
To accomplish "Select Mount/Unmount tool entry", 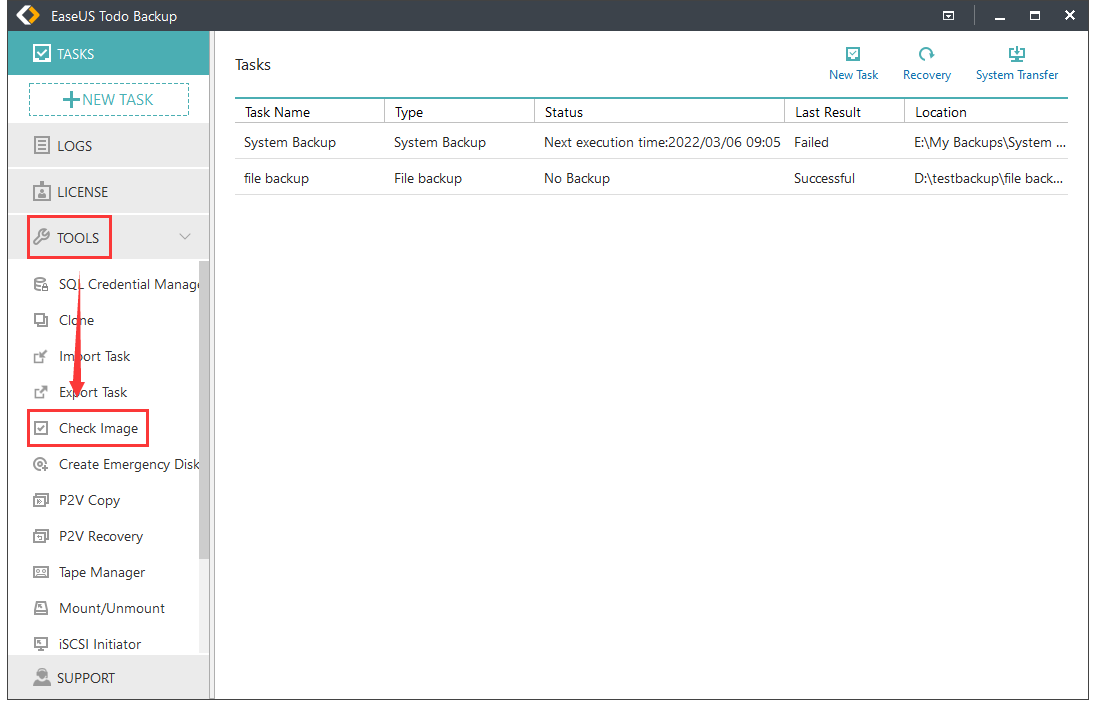I will point(112,608).
